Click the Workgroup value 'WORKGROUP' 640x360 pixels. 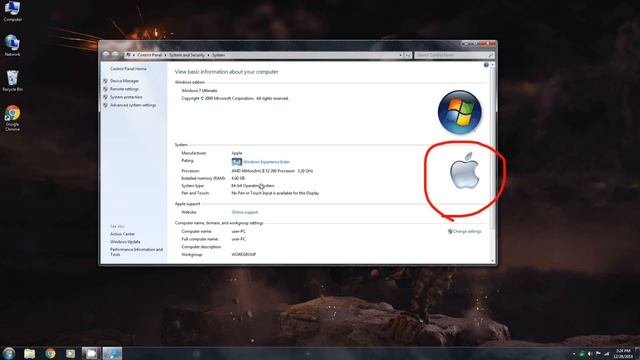point(244,254)
